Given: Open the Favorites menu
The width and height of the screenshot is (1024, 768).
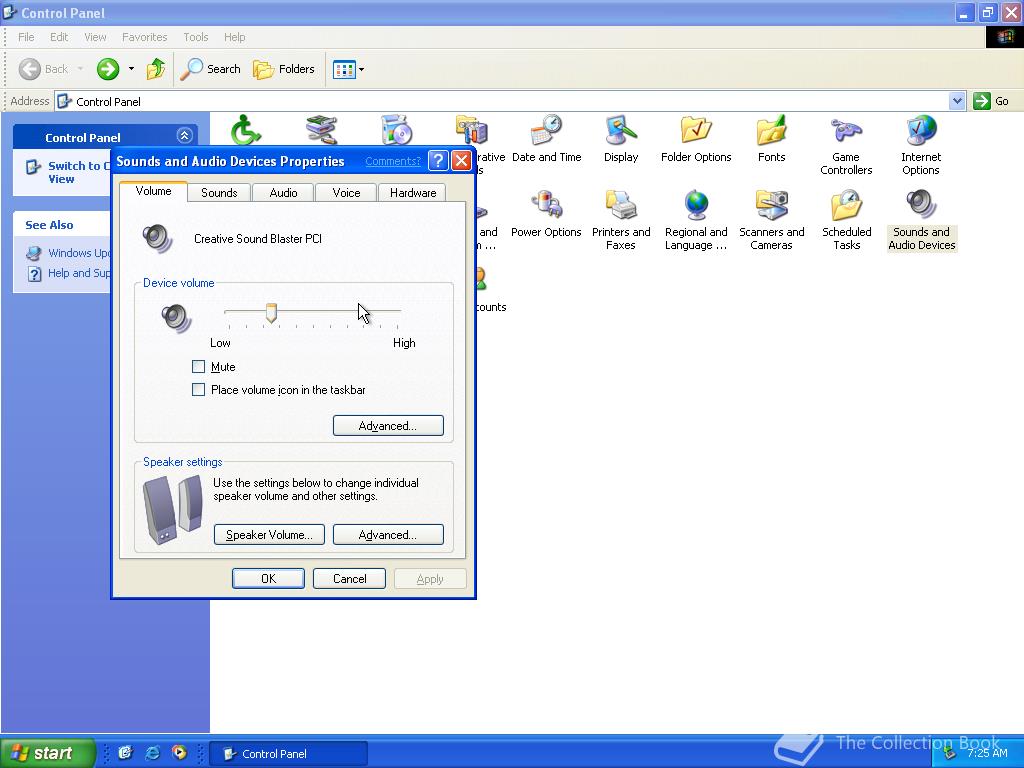Looking at the screenshot, I should [x=144, y=37].
